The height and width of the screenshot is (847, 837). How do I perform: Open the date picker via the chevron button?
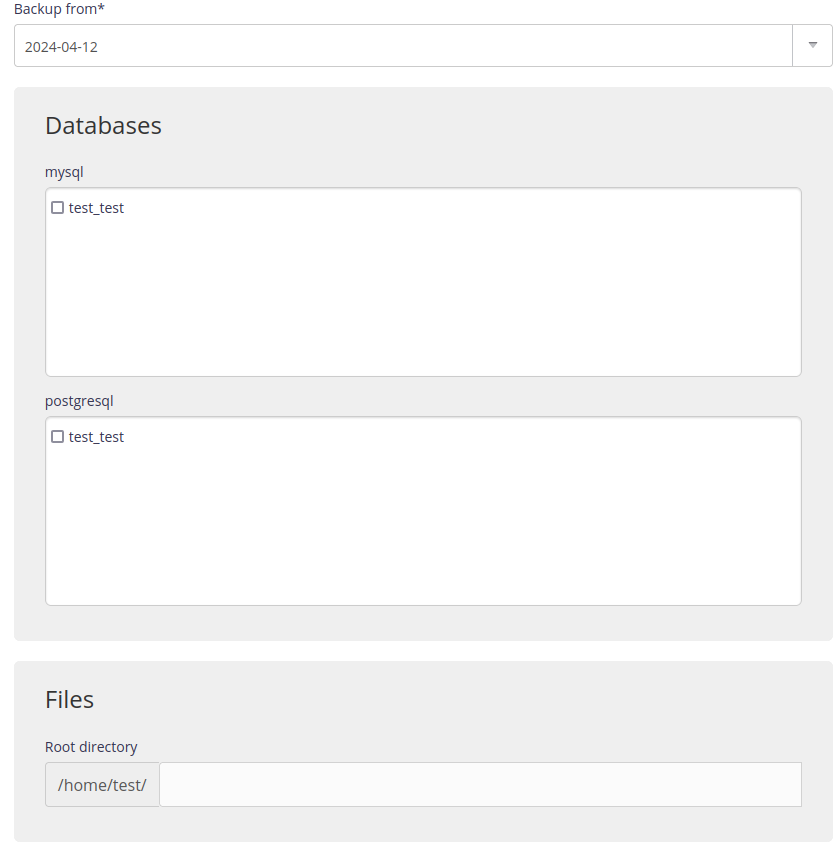tap(812, 45)
